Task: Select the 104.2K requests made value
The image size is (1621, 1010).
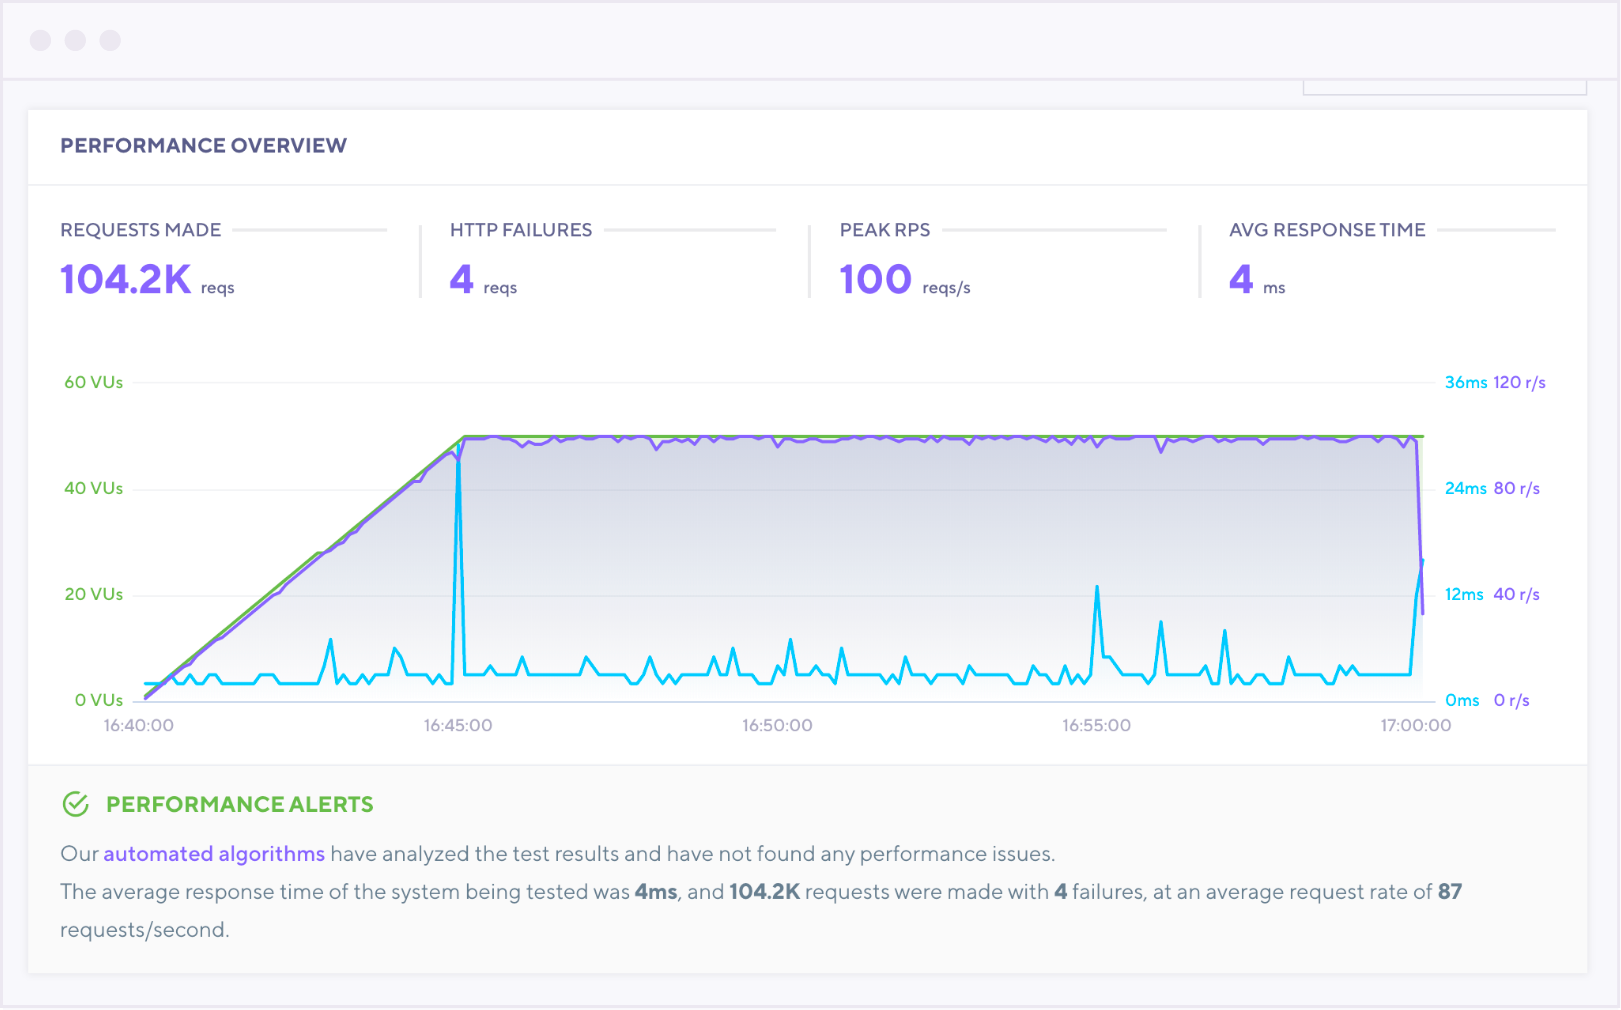Action: (126, 280)
